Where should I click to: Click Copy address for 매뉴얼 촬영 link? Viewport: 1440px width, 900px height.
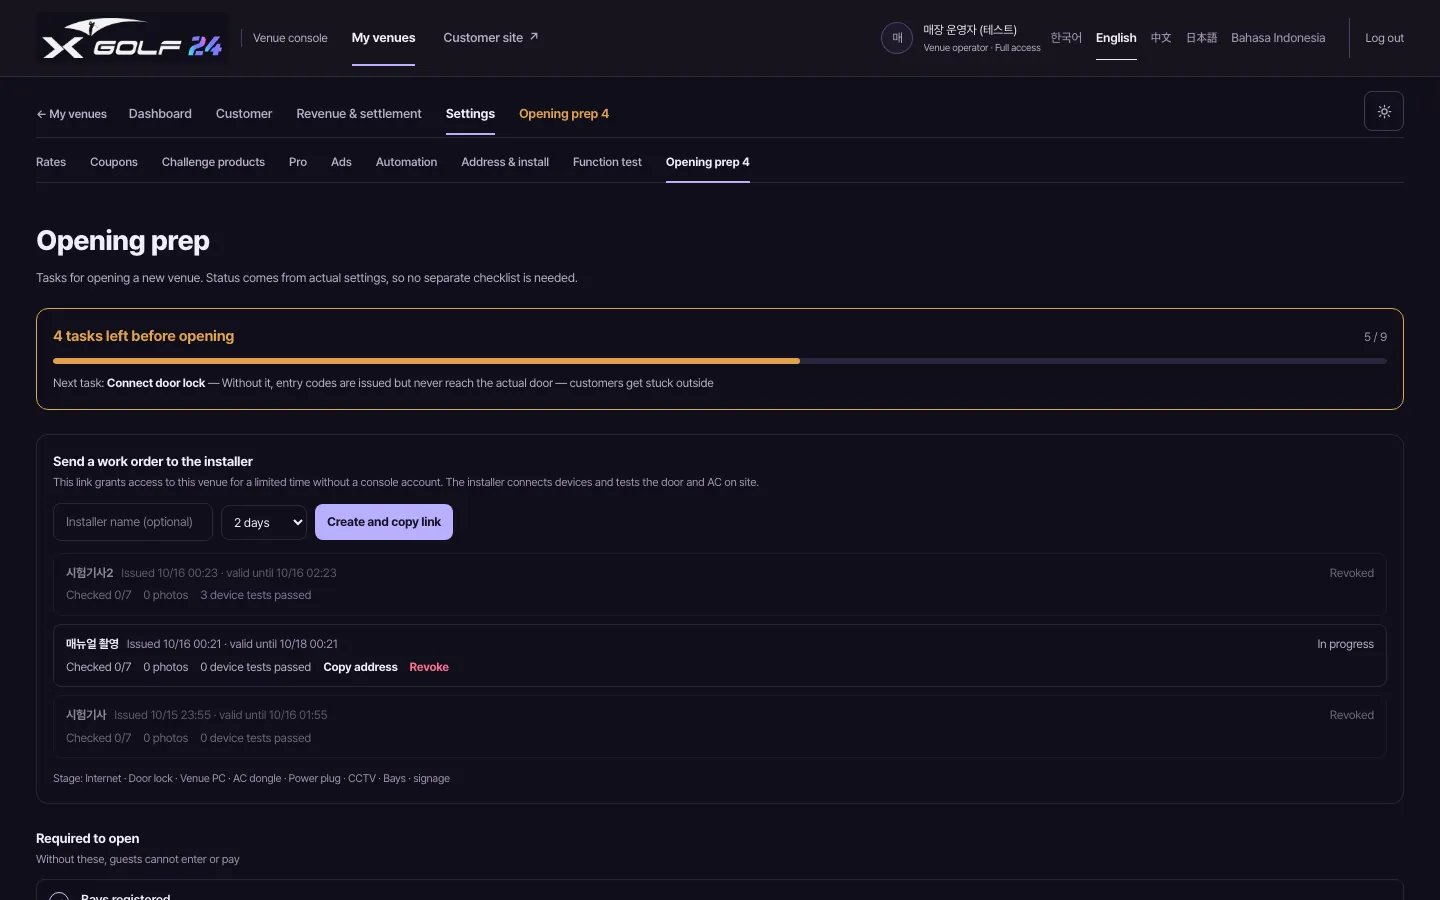[360, 667]
